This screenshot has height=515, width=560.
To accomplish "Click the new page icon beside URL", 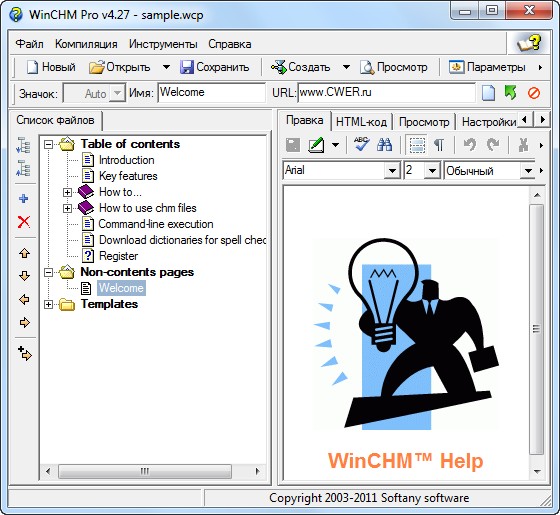I will (488, 93).
